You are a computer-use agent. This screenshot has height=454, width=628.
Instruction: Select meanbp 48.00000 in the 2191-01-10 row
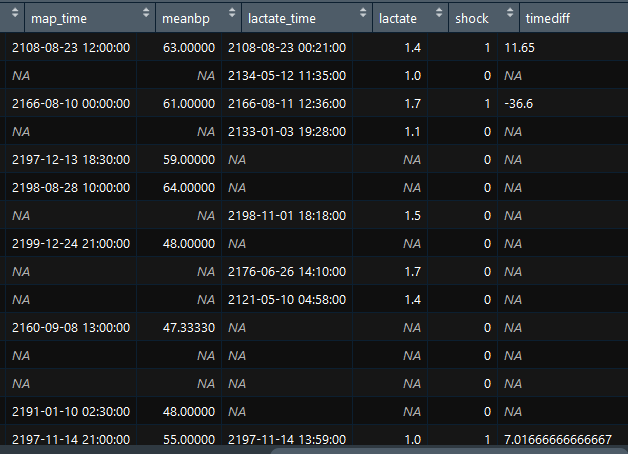tap(189, 412)
